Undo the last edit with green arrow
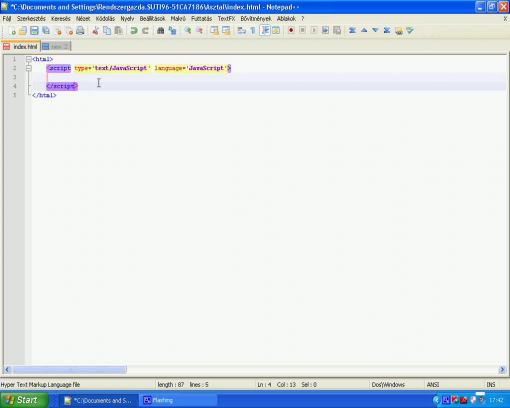This screenshot has width=510, height=408. [134, 31]
